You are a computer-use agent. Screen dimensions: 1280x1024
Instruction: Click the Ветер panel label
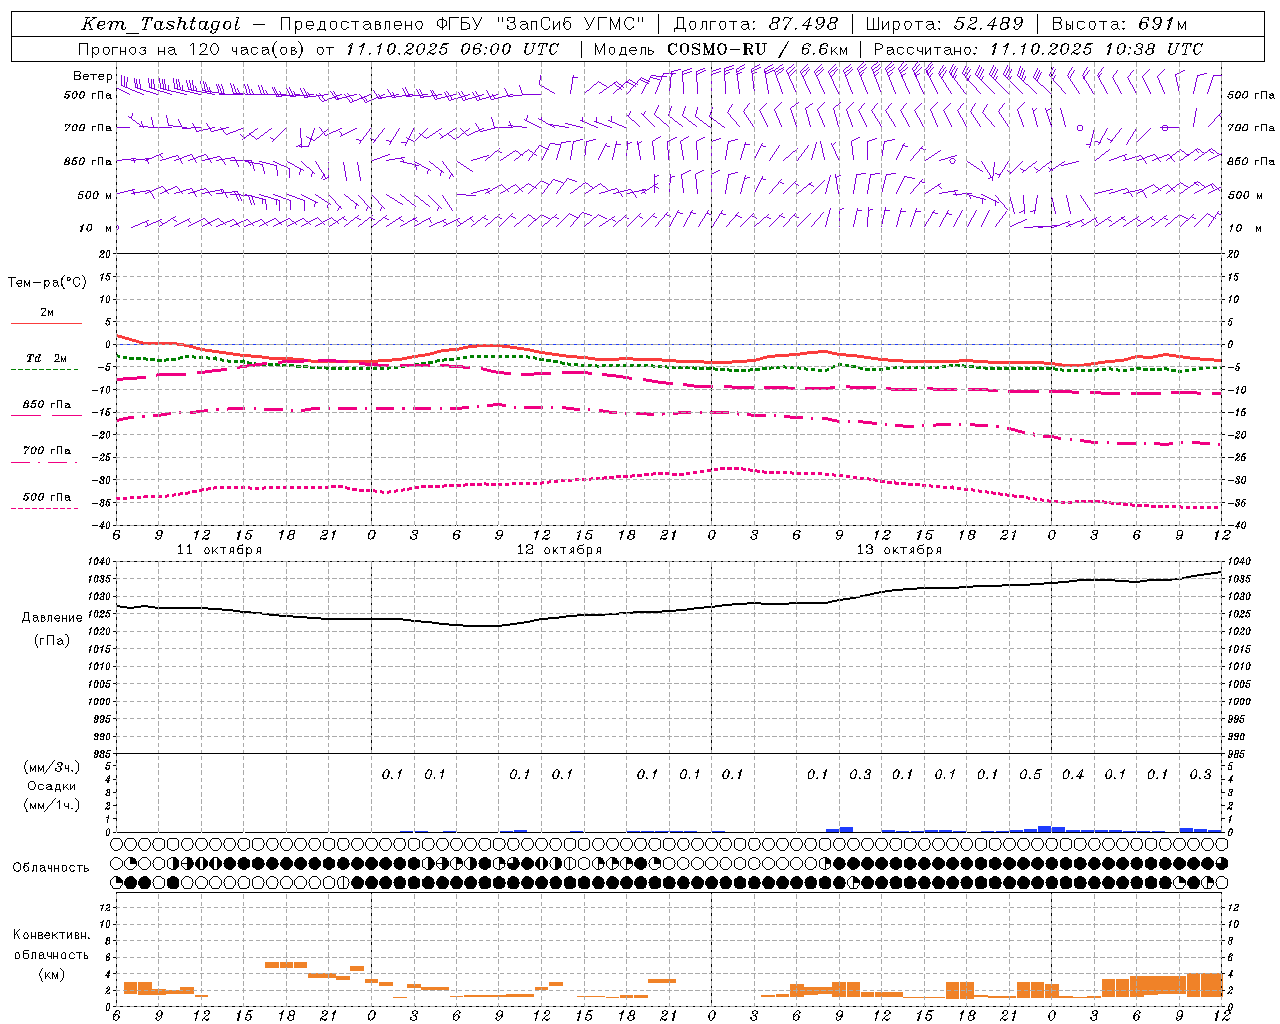[92, 76]
